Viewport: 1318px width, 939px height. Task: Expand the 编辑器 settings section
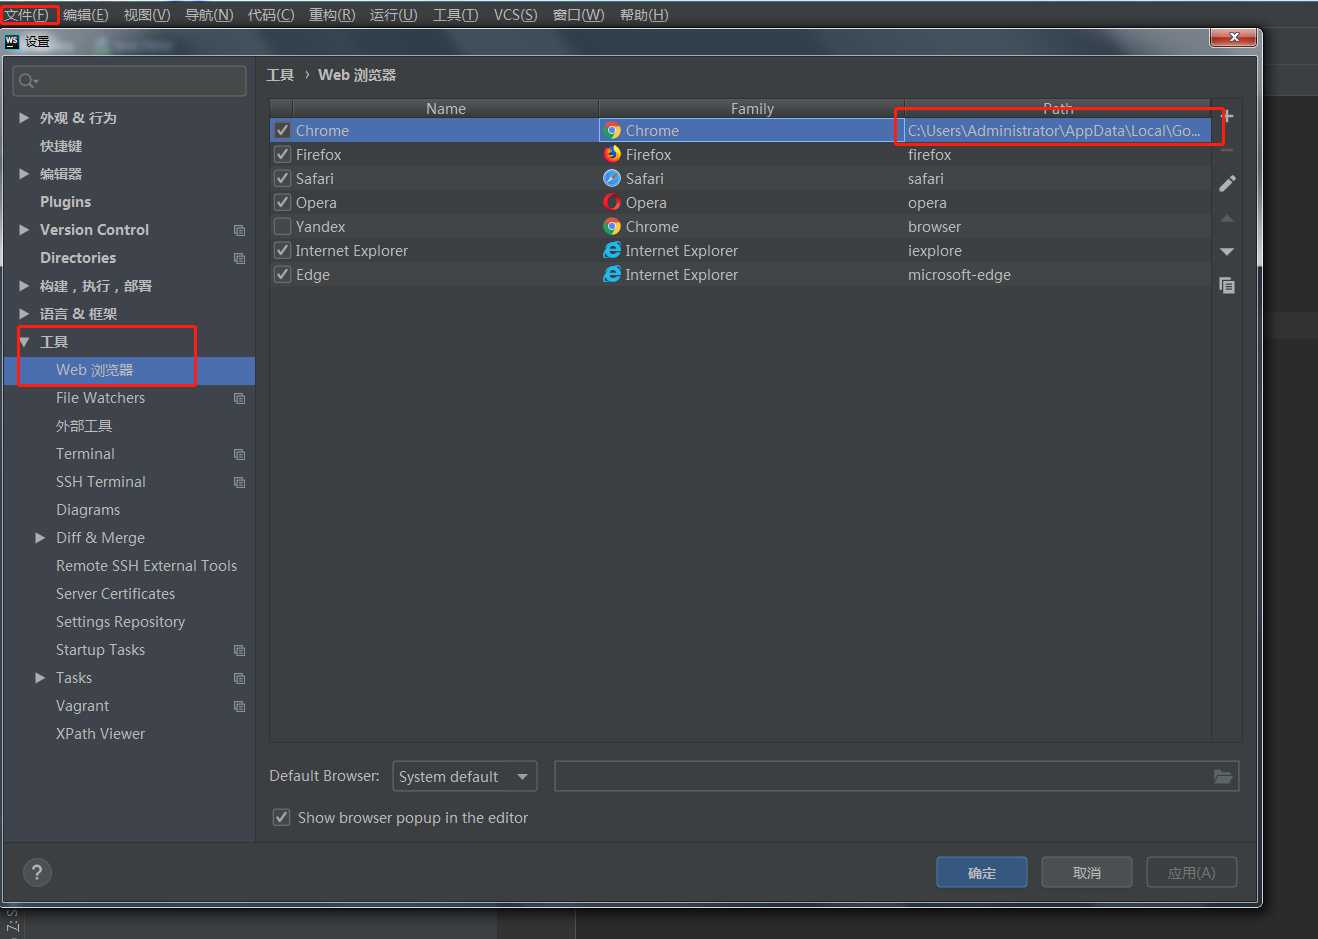[x=24, y=173]
